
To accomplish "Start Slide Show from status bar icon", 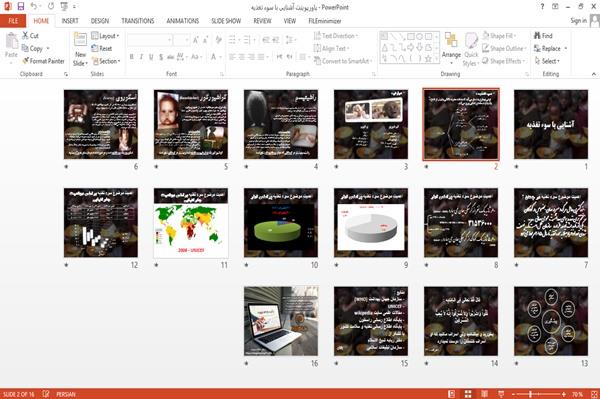I will coord(501,394).
